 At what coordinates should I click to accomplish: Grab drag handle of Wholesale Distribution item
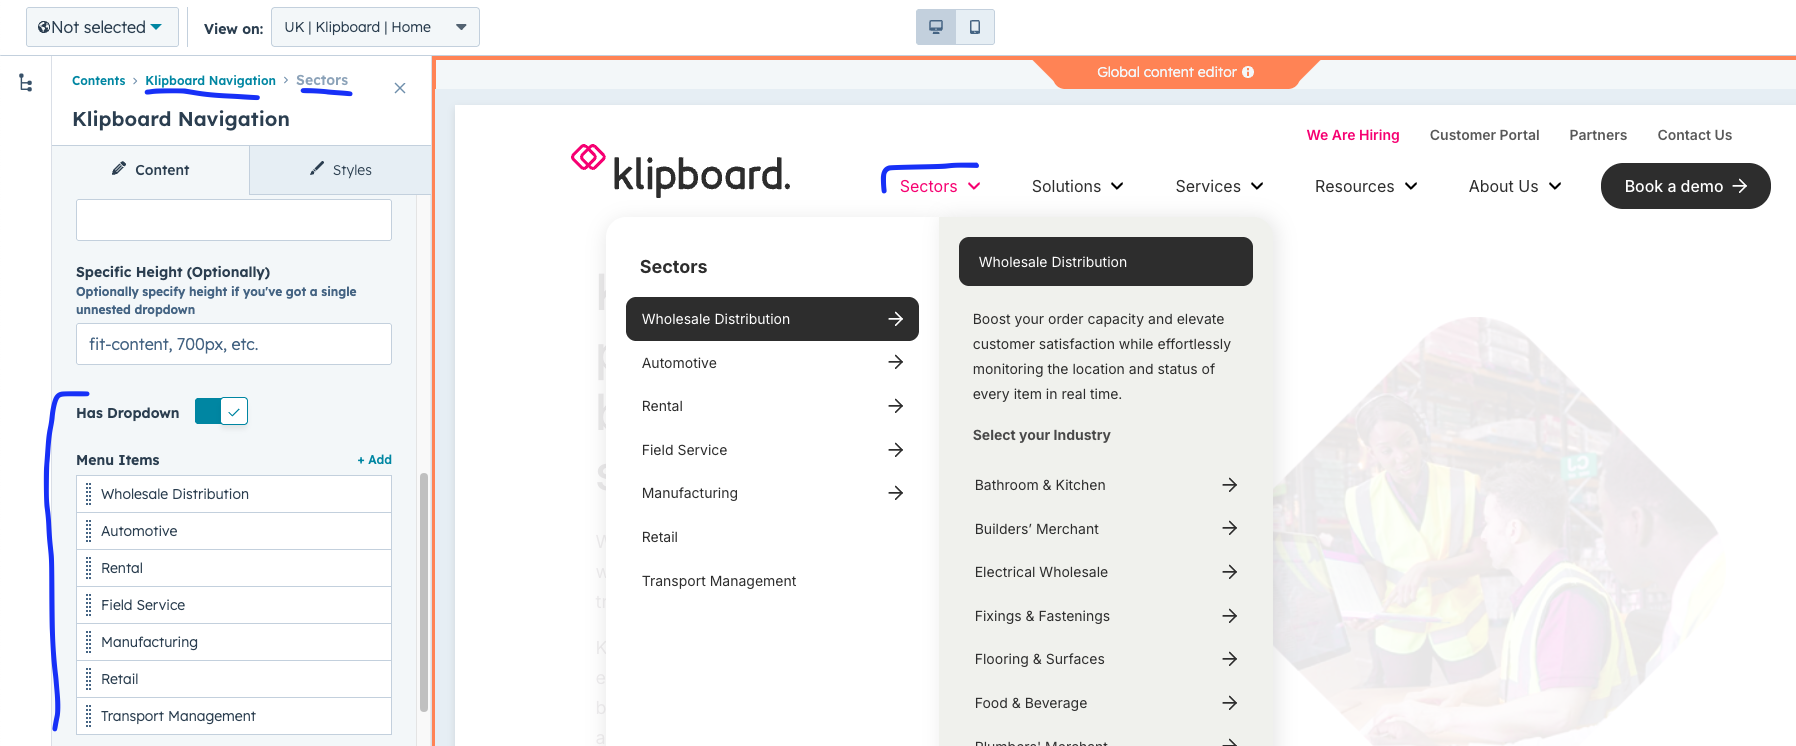point(89,494)
